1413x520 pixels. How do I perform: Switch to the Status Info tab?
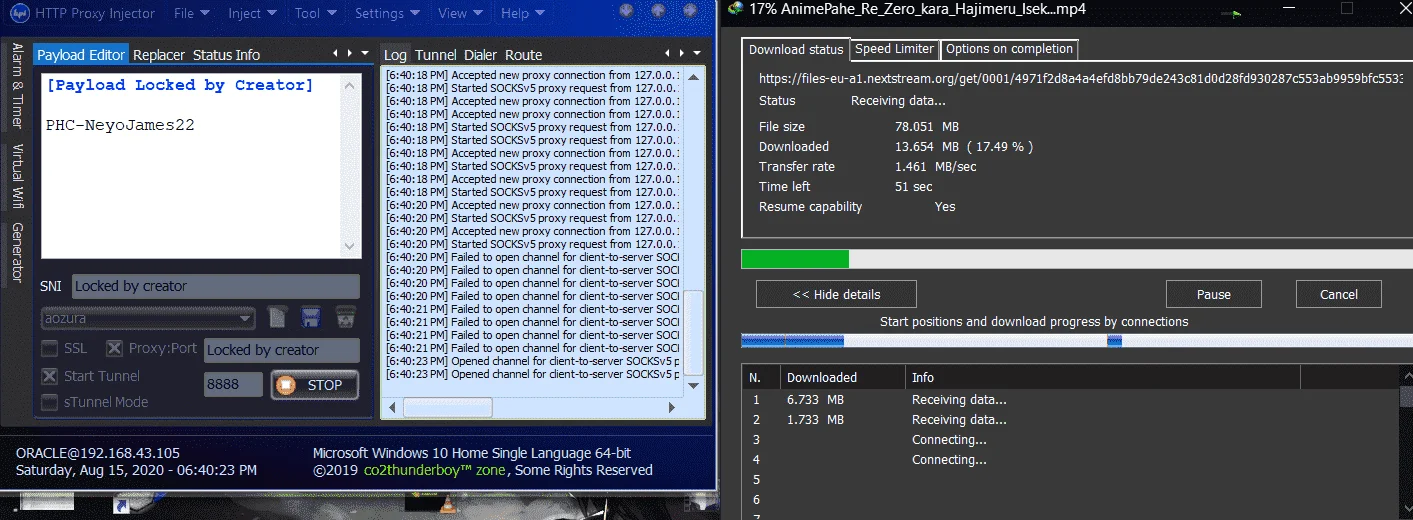point(226,55)
